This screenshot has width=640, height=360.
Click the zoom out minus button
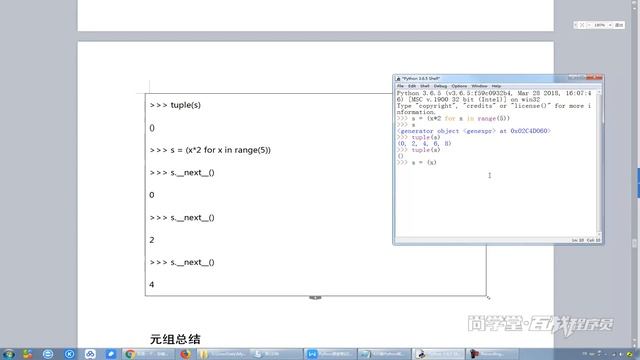[x=589, y=25]
